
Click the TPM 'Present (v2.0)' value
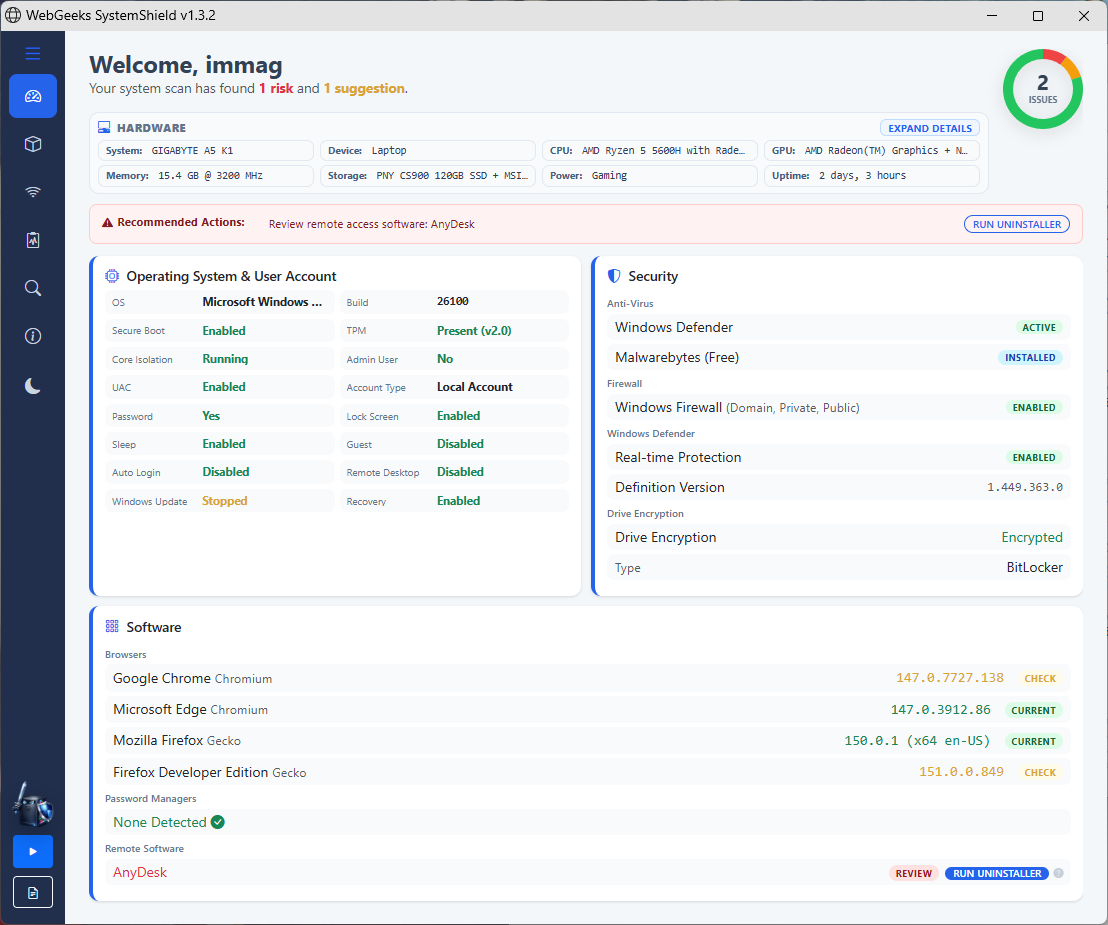pos(474,331)
